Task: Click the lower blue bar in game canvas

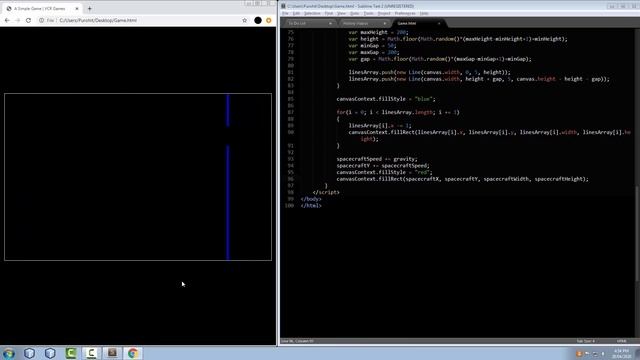Action: click(x=228, y=202)
